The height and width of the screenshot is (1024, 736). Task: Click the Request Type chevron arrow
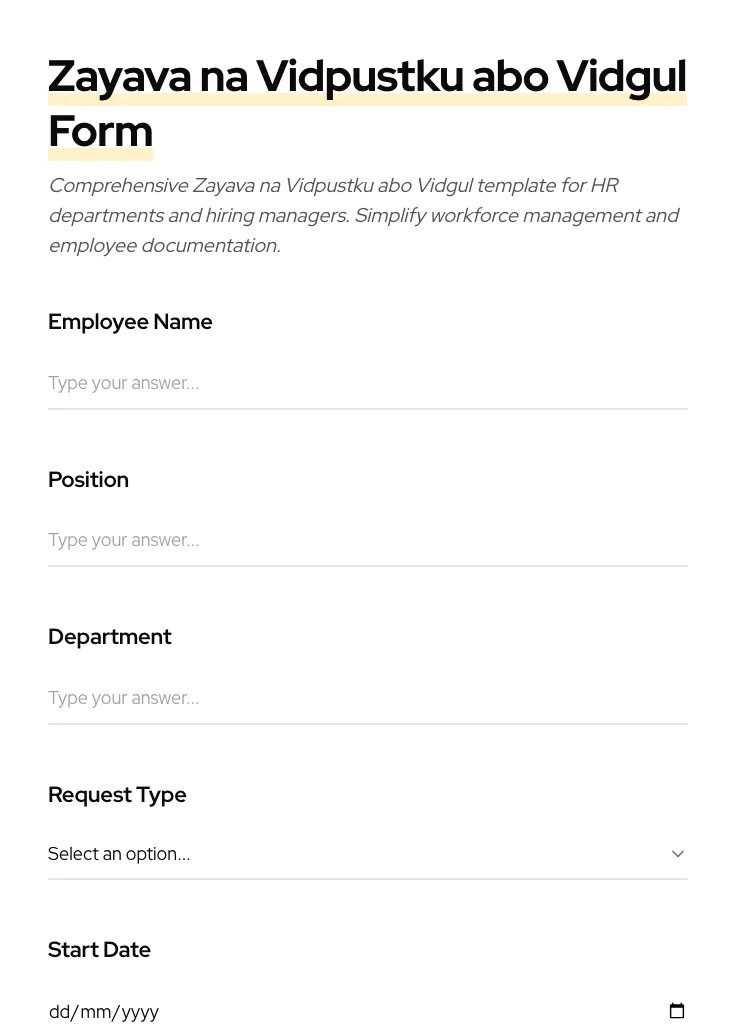click(x=678, y=854)
